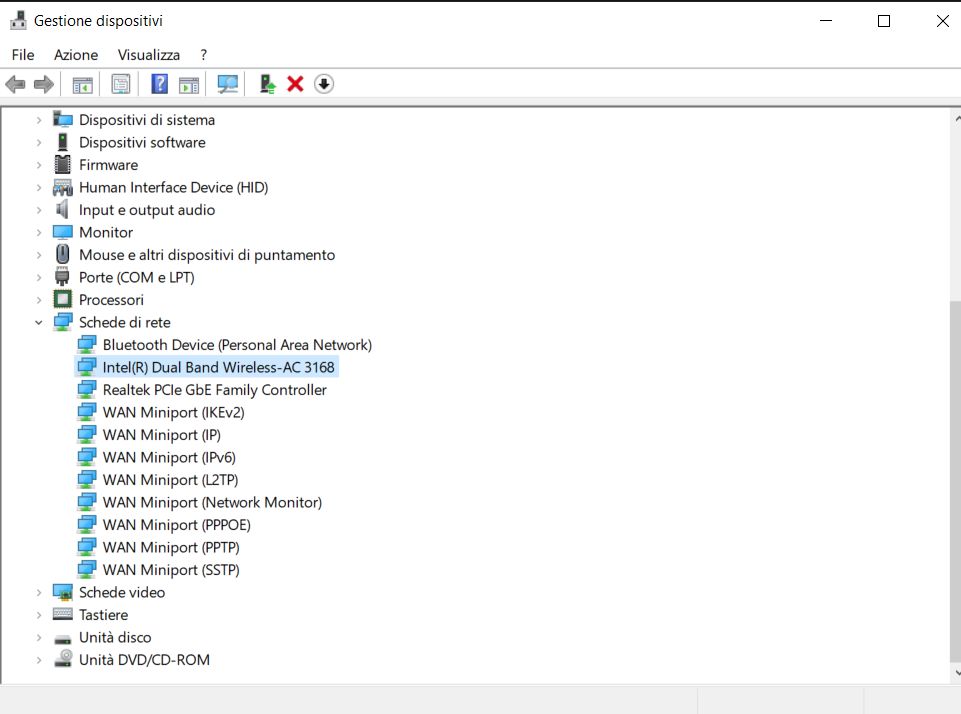
Task: Expand the Firmware node
Action: (x=39, y=165)
